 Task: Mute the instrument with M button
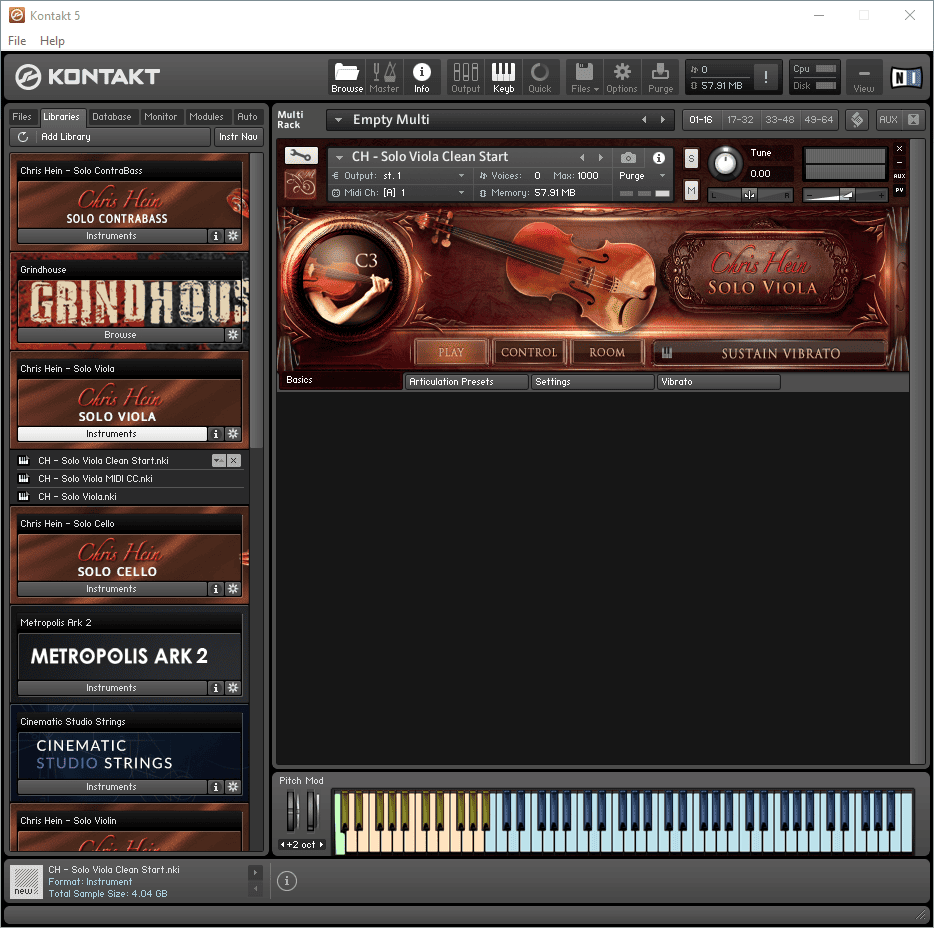coord(691,191)
